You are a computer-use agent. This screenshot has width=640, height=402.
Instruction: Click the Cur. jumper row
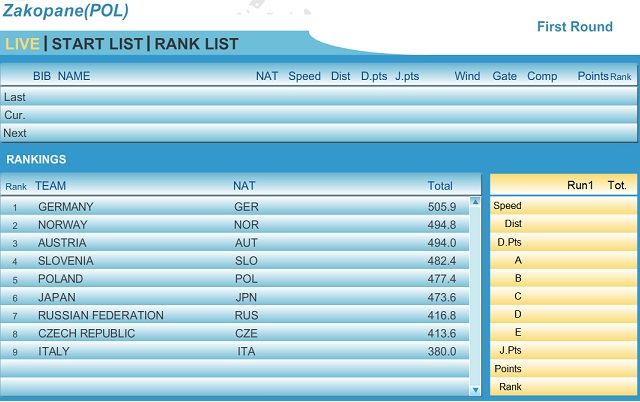click(318, 115)
